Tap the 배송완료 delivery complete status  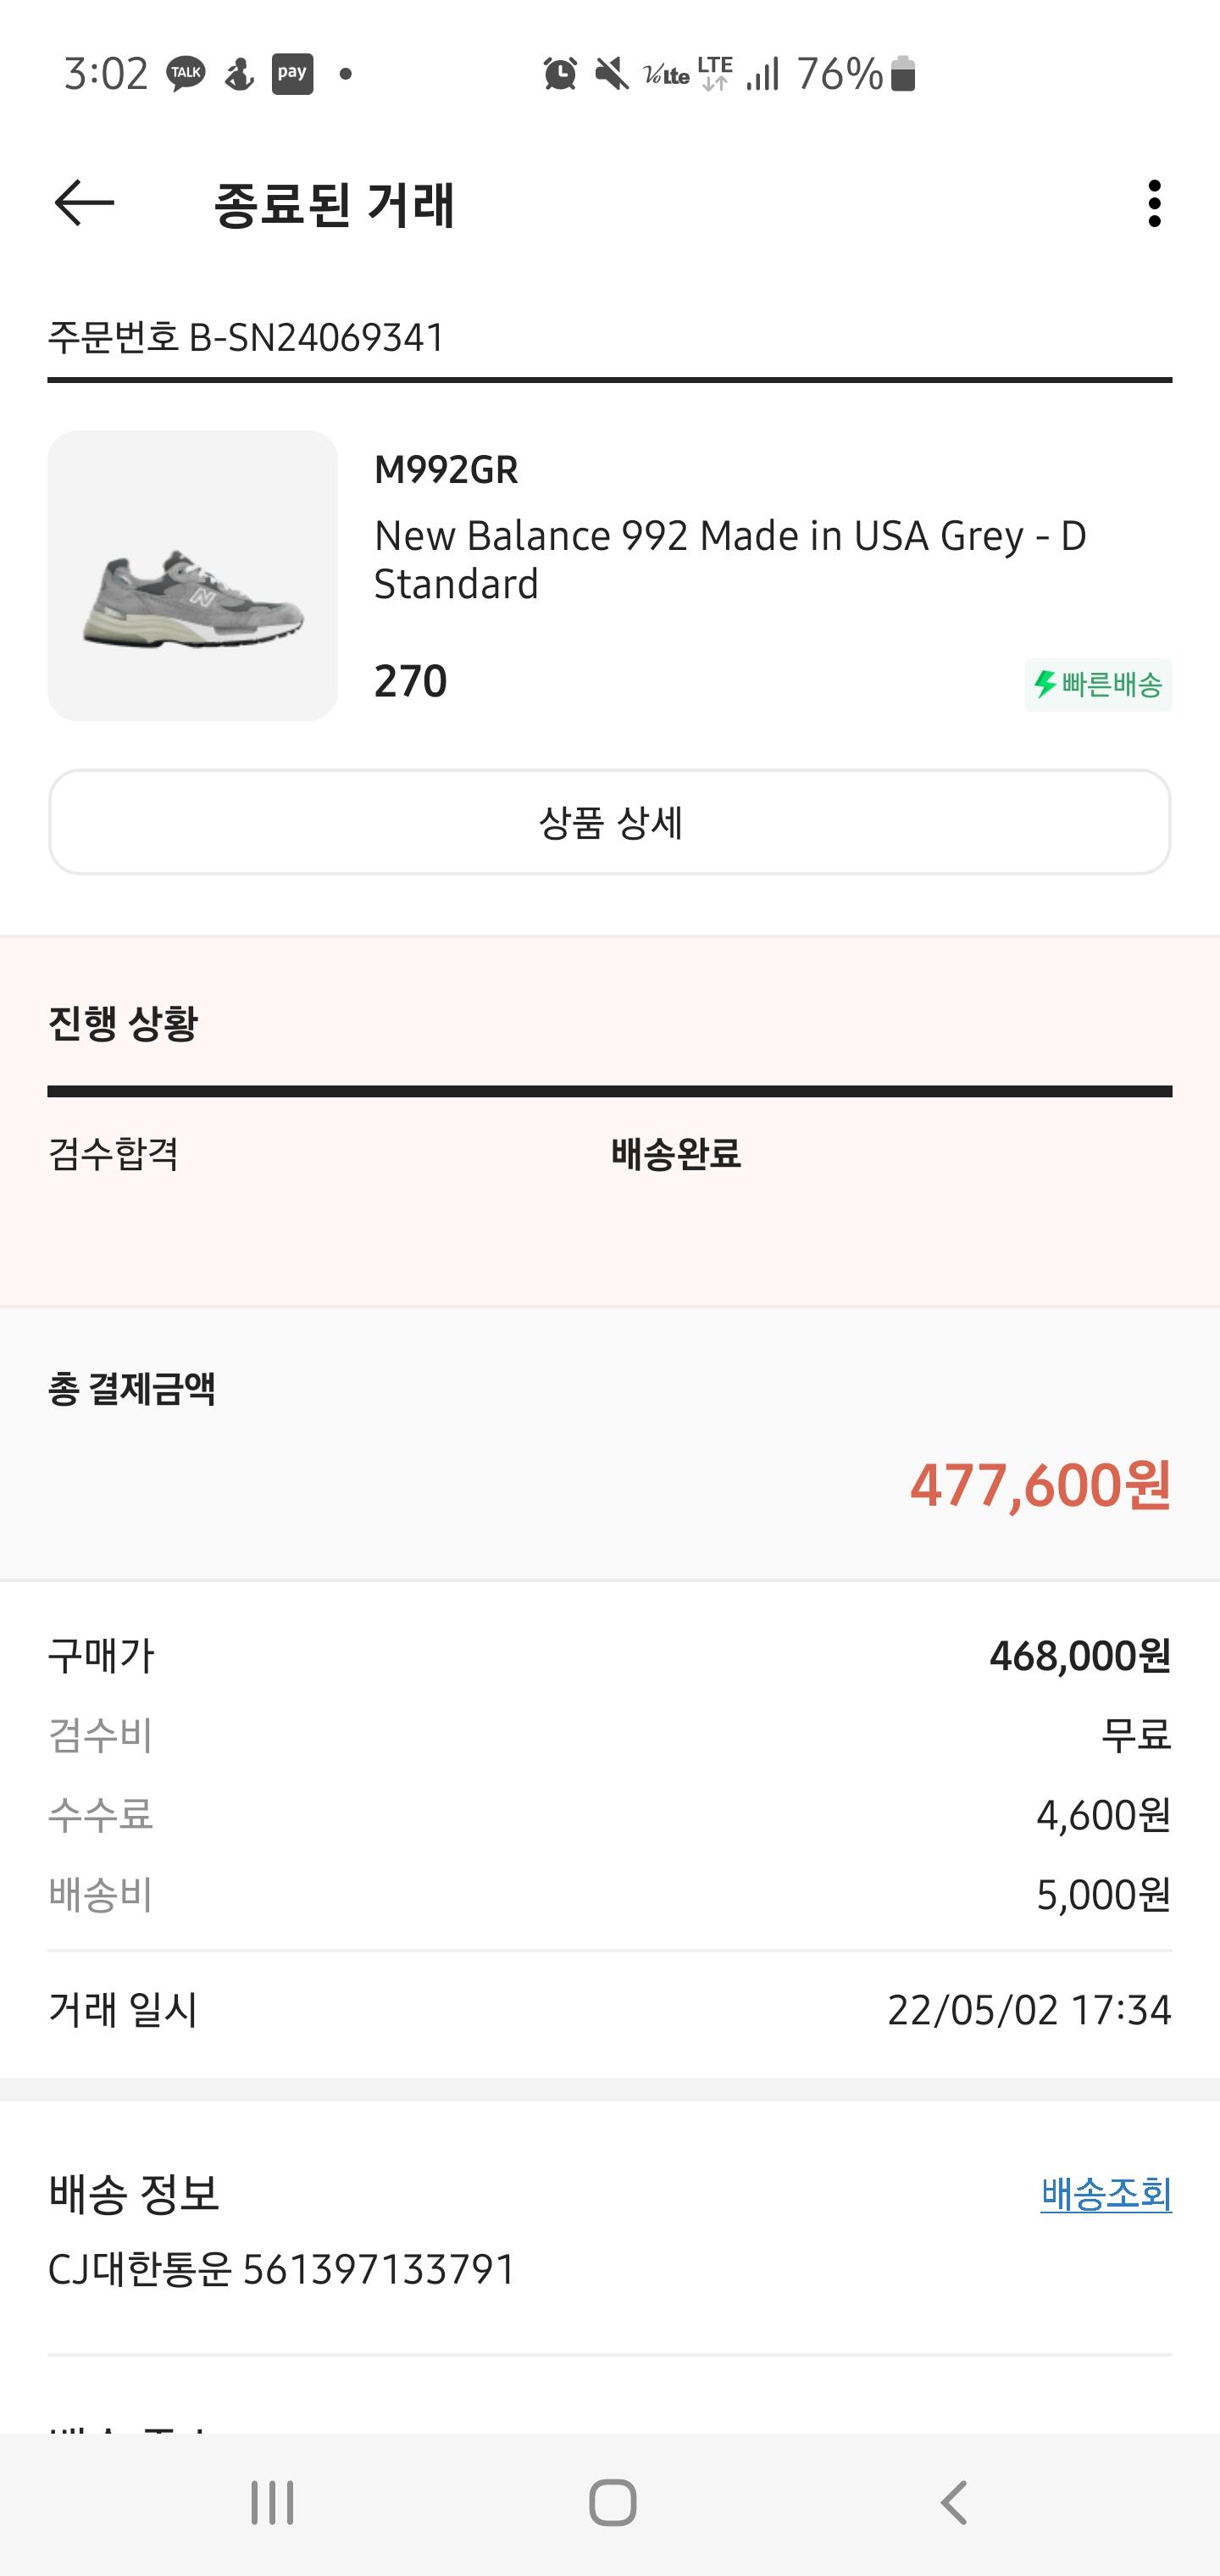coord(676,1154)
